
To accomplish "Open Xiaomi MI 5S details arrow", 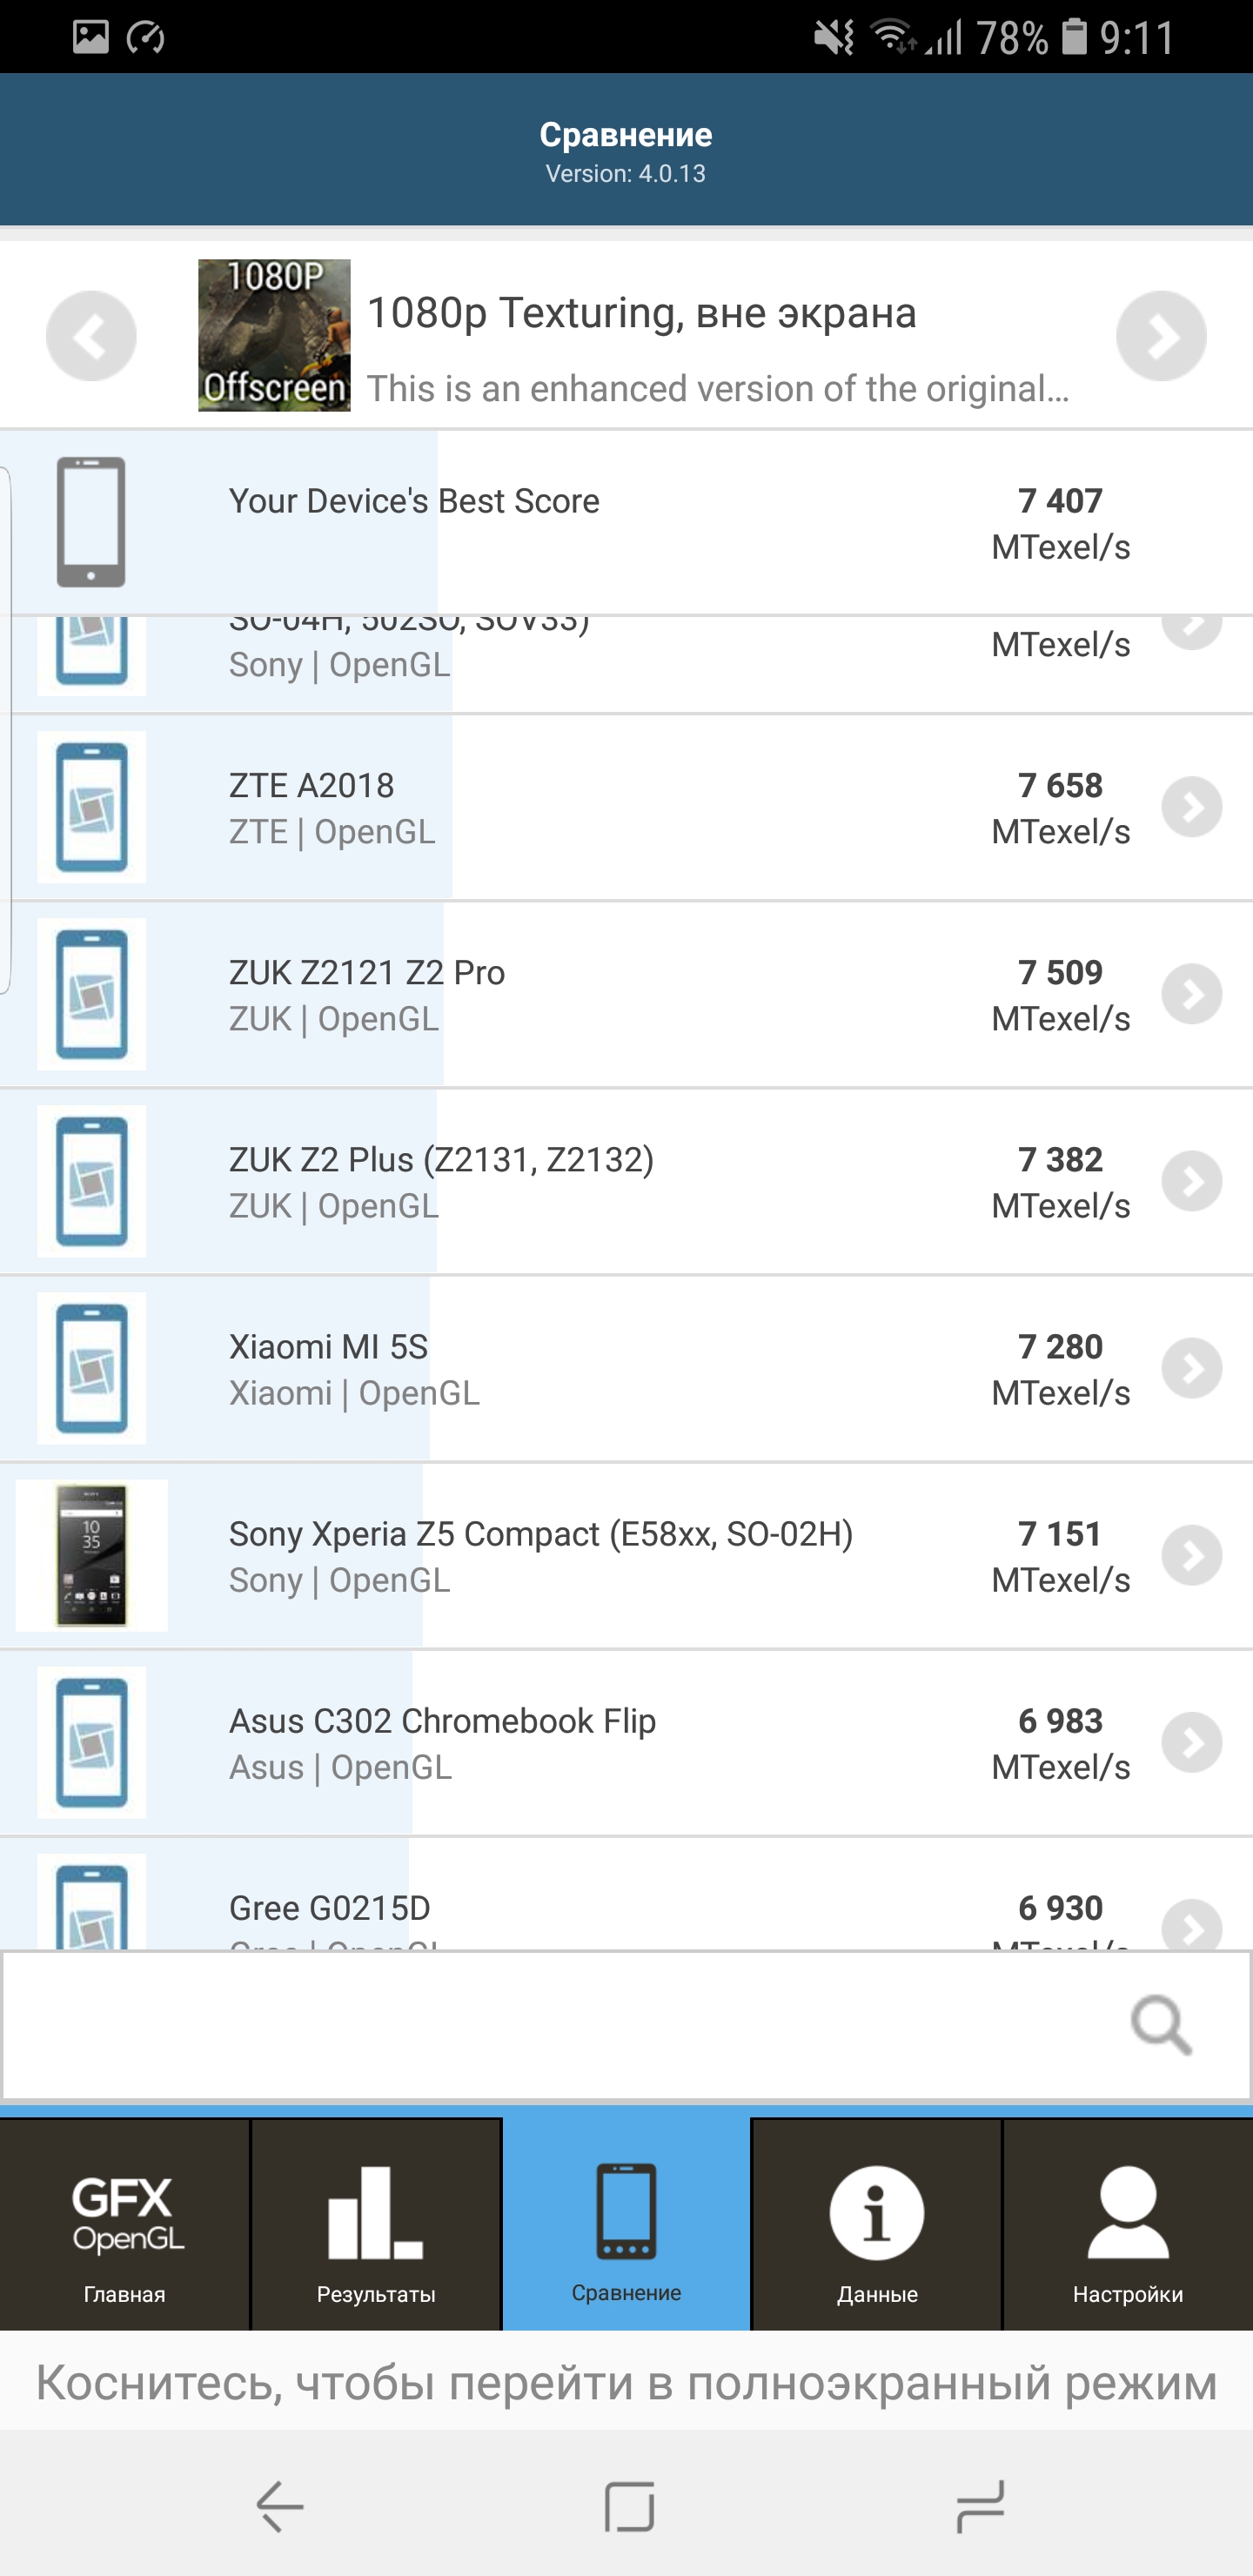I will tap(1191, 1368).
